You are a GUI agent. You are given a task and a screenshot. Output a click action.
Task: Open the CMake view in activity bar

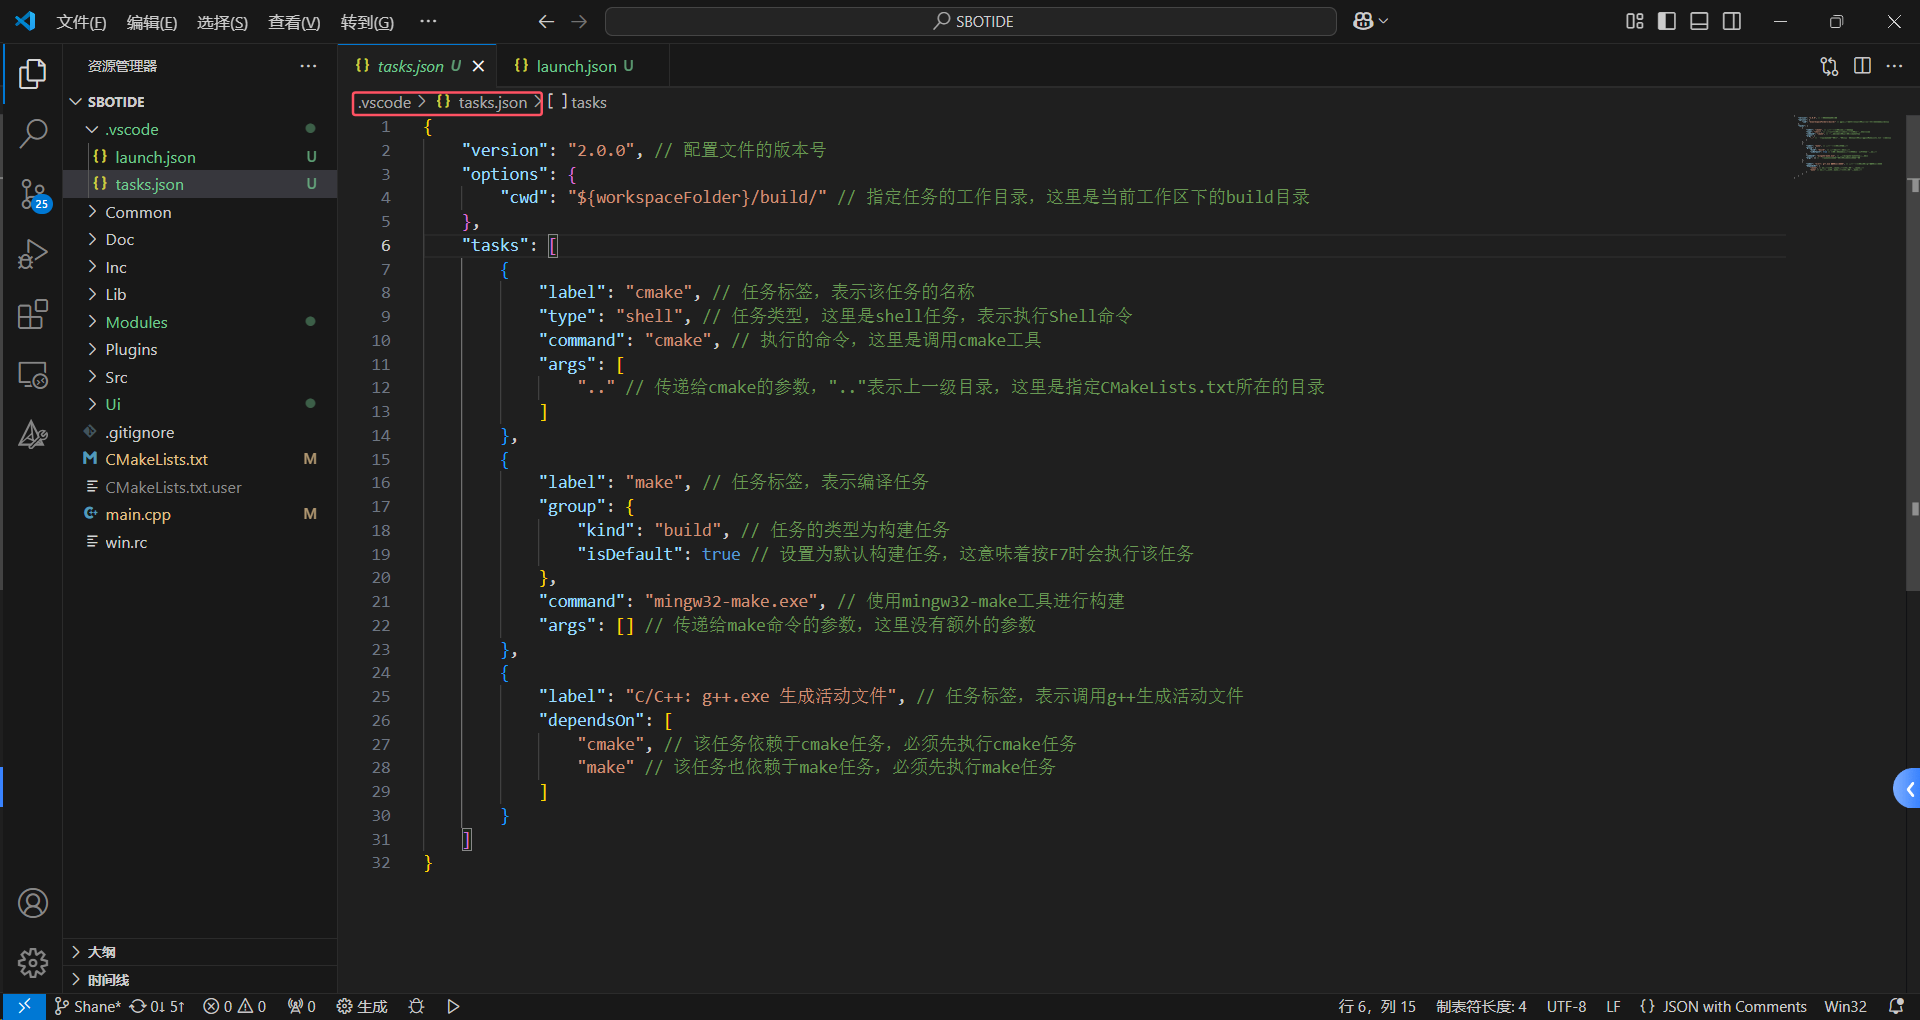pyautogui.click(x=33, y=435)
